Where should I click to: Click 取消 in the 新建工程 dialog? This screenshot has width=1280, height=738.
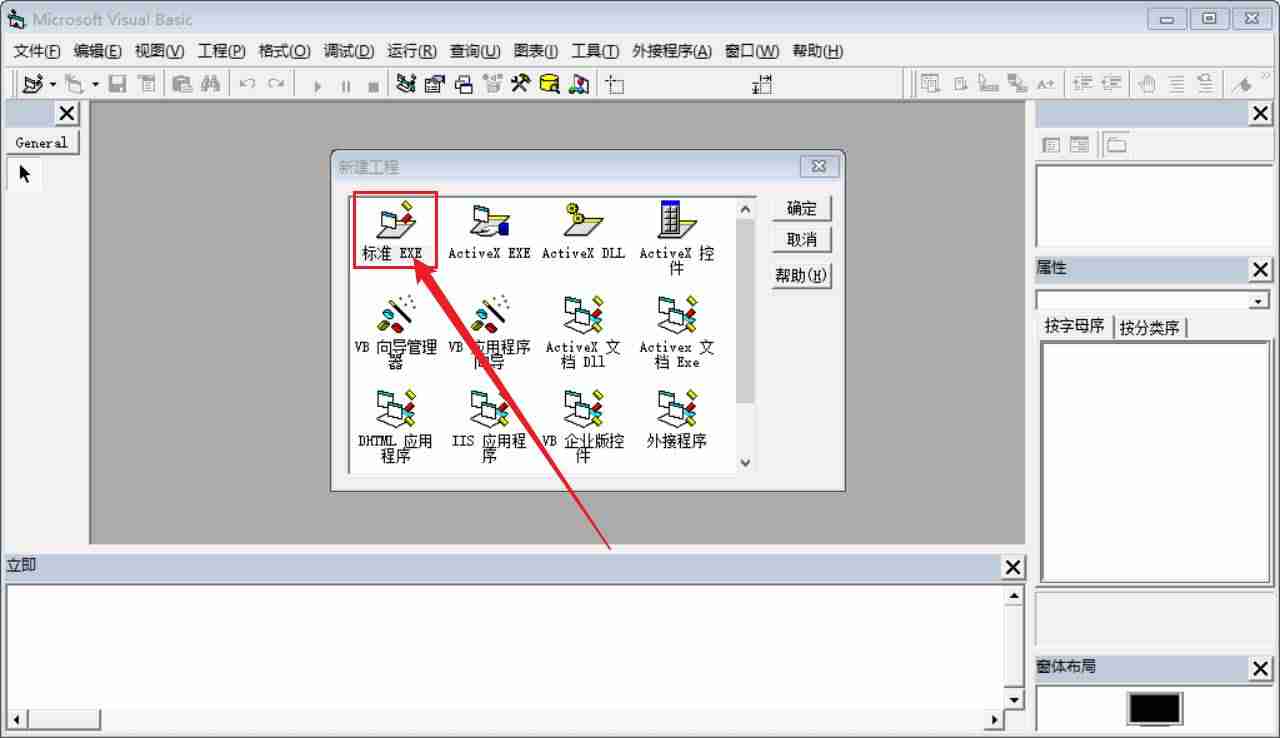coord(802,240)
